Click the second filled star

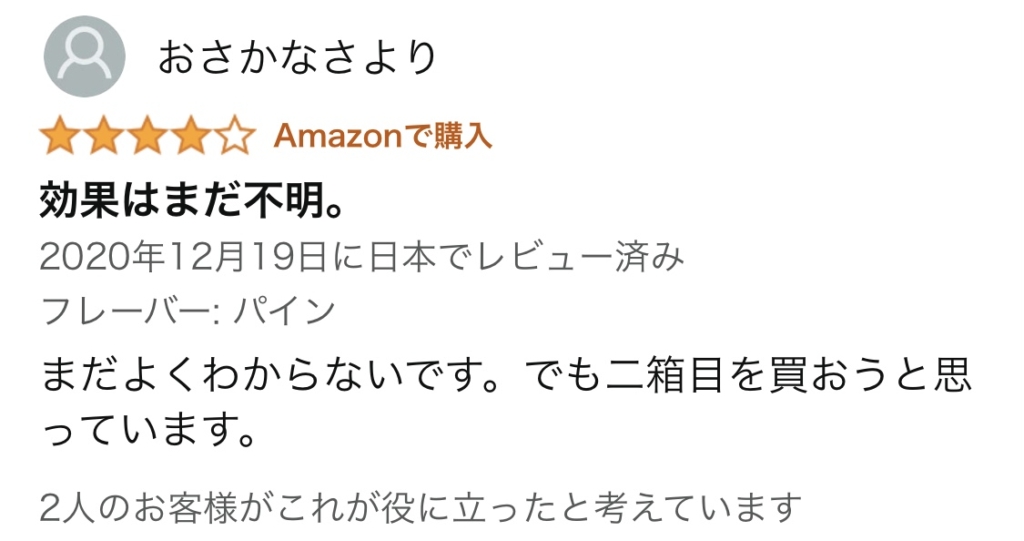click(104, 136)
